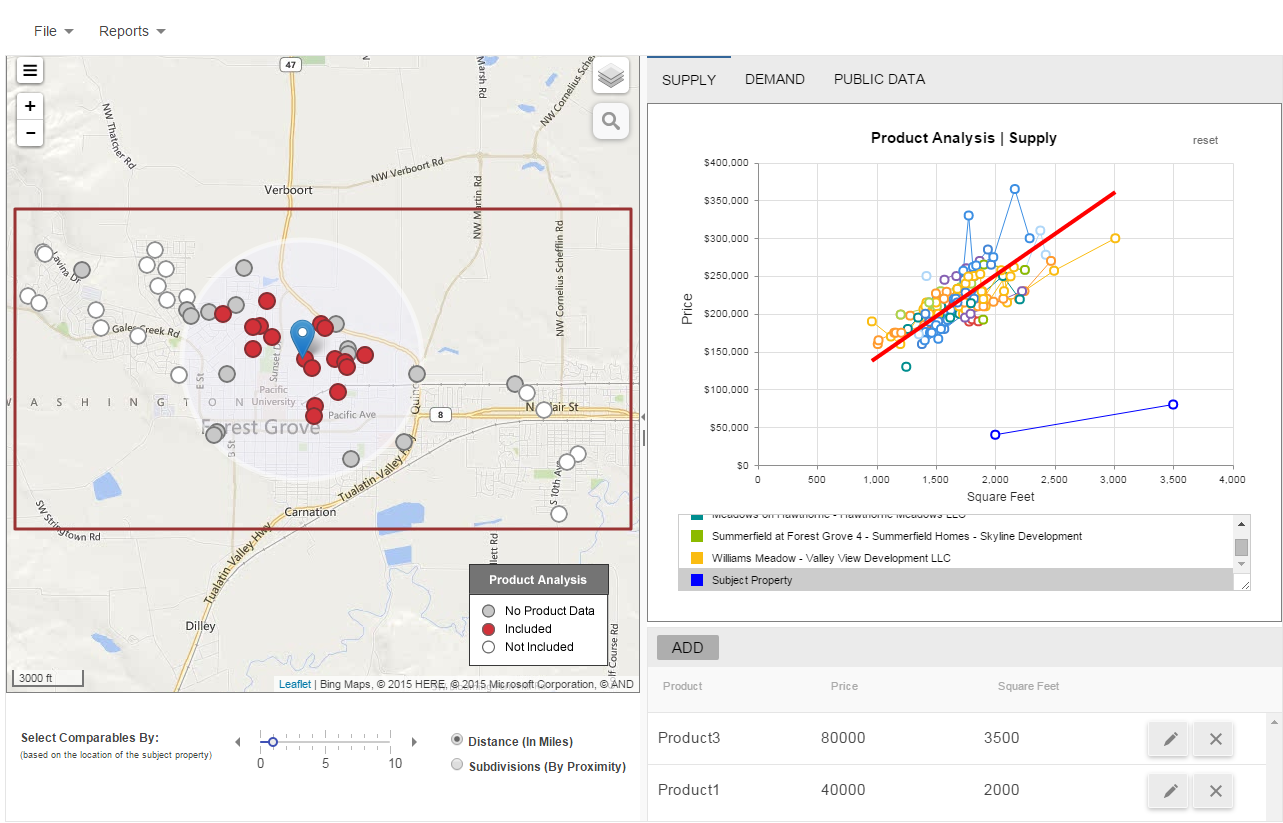Delete the Product3 row
Viewport: 1283px width, 823px height.
(1215, 739)
